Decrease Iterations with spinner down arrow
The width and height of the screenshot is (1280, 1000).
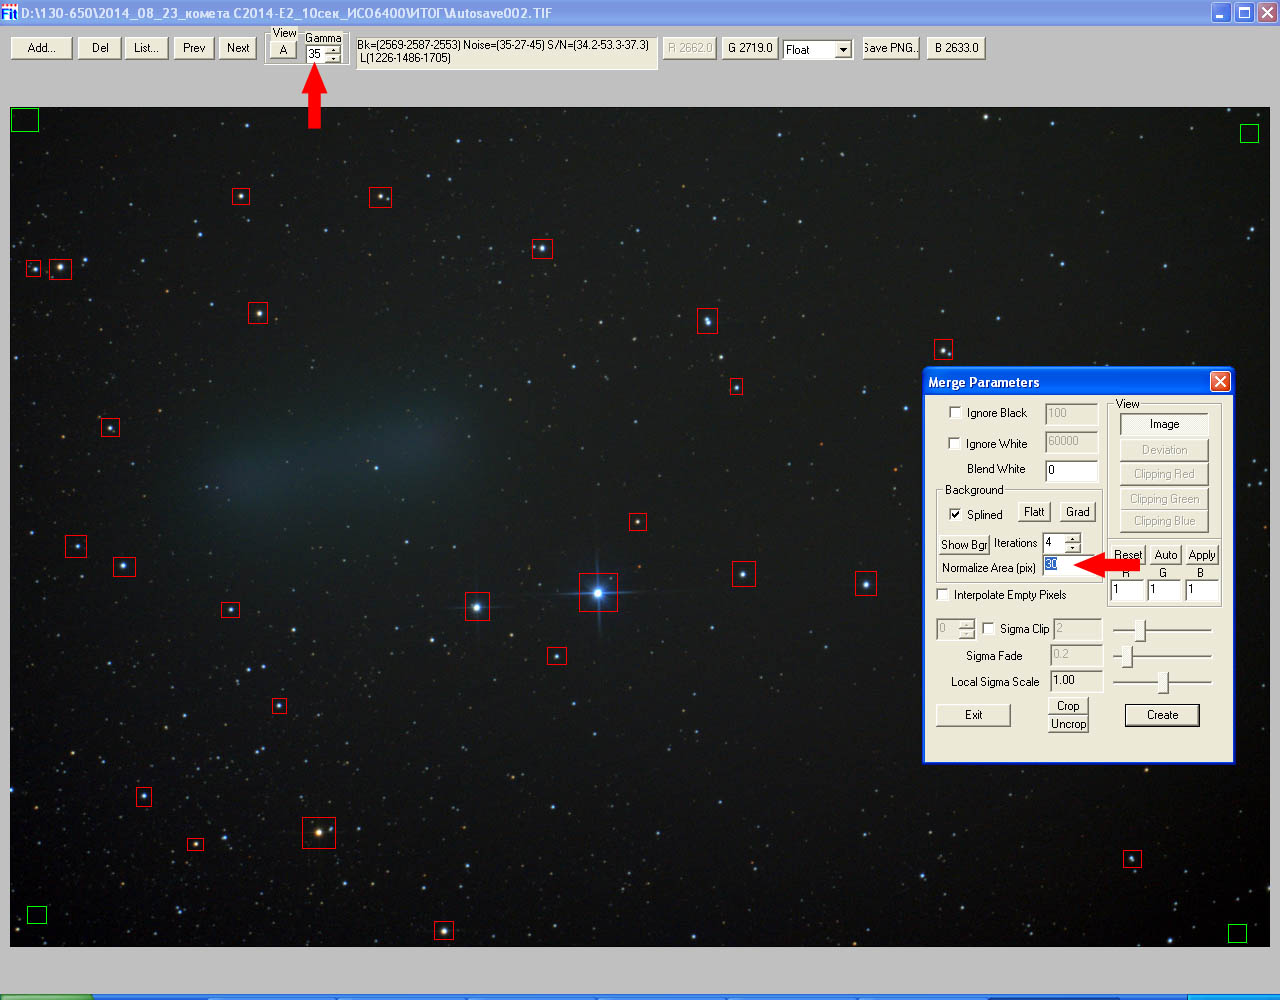coord(1072,548)
